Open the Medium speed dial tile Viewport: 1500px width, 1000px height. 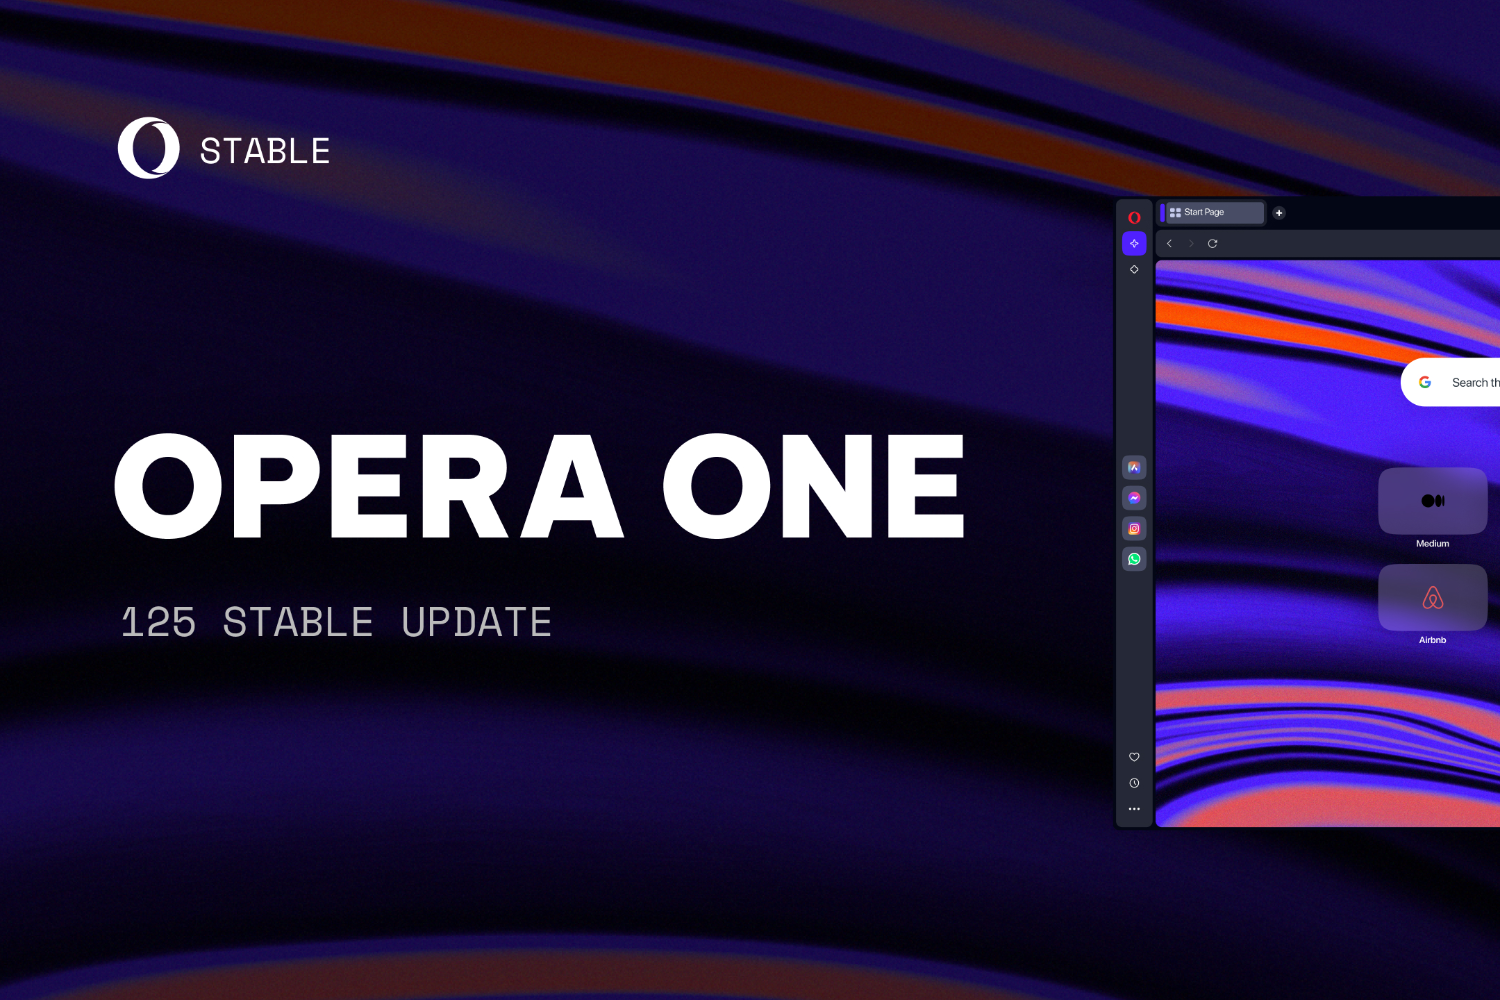click(1432, 501)
